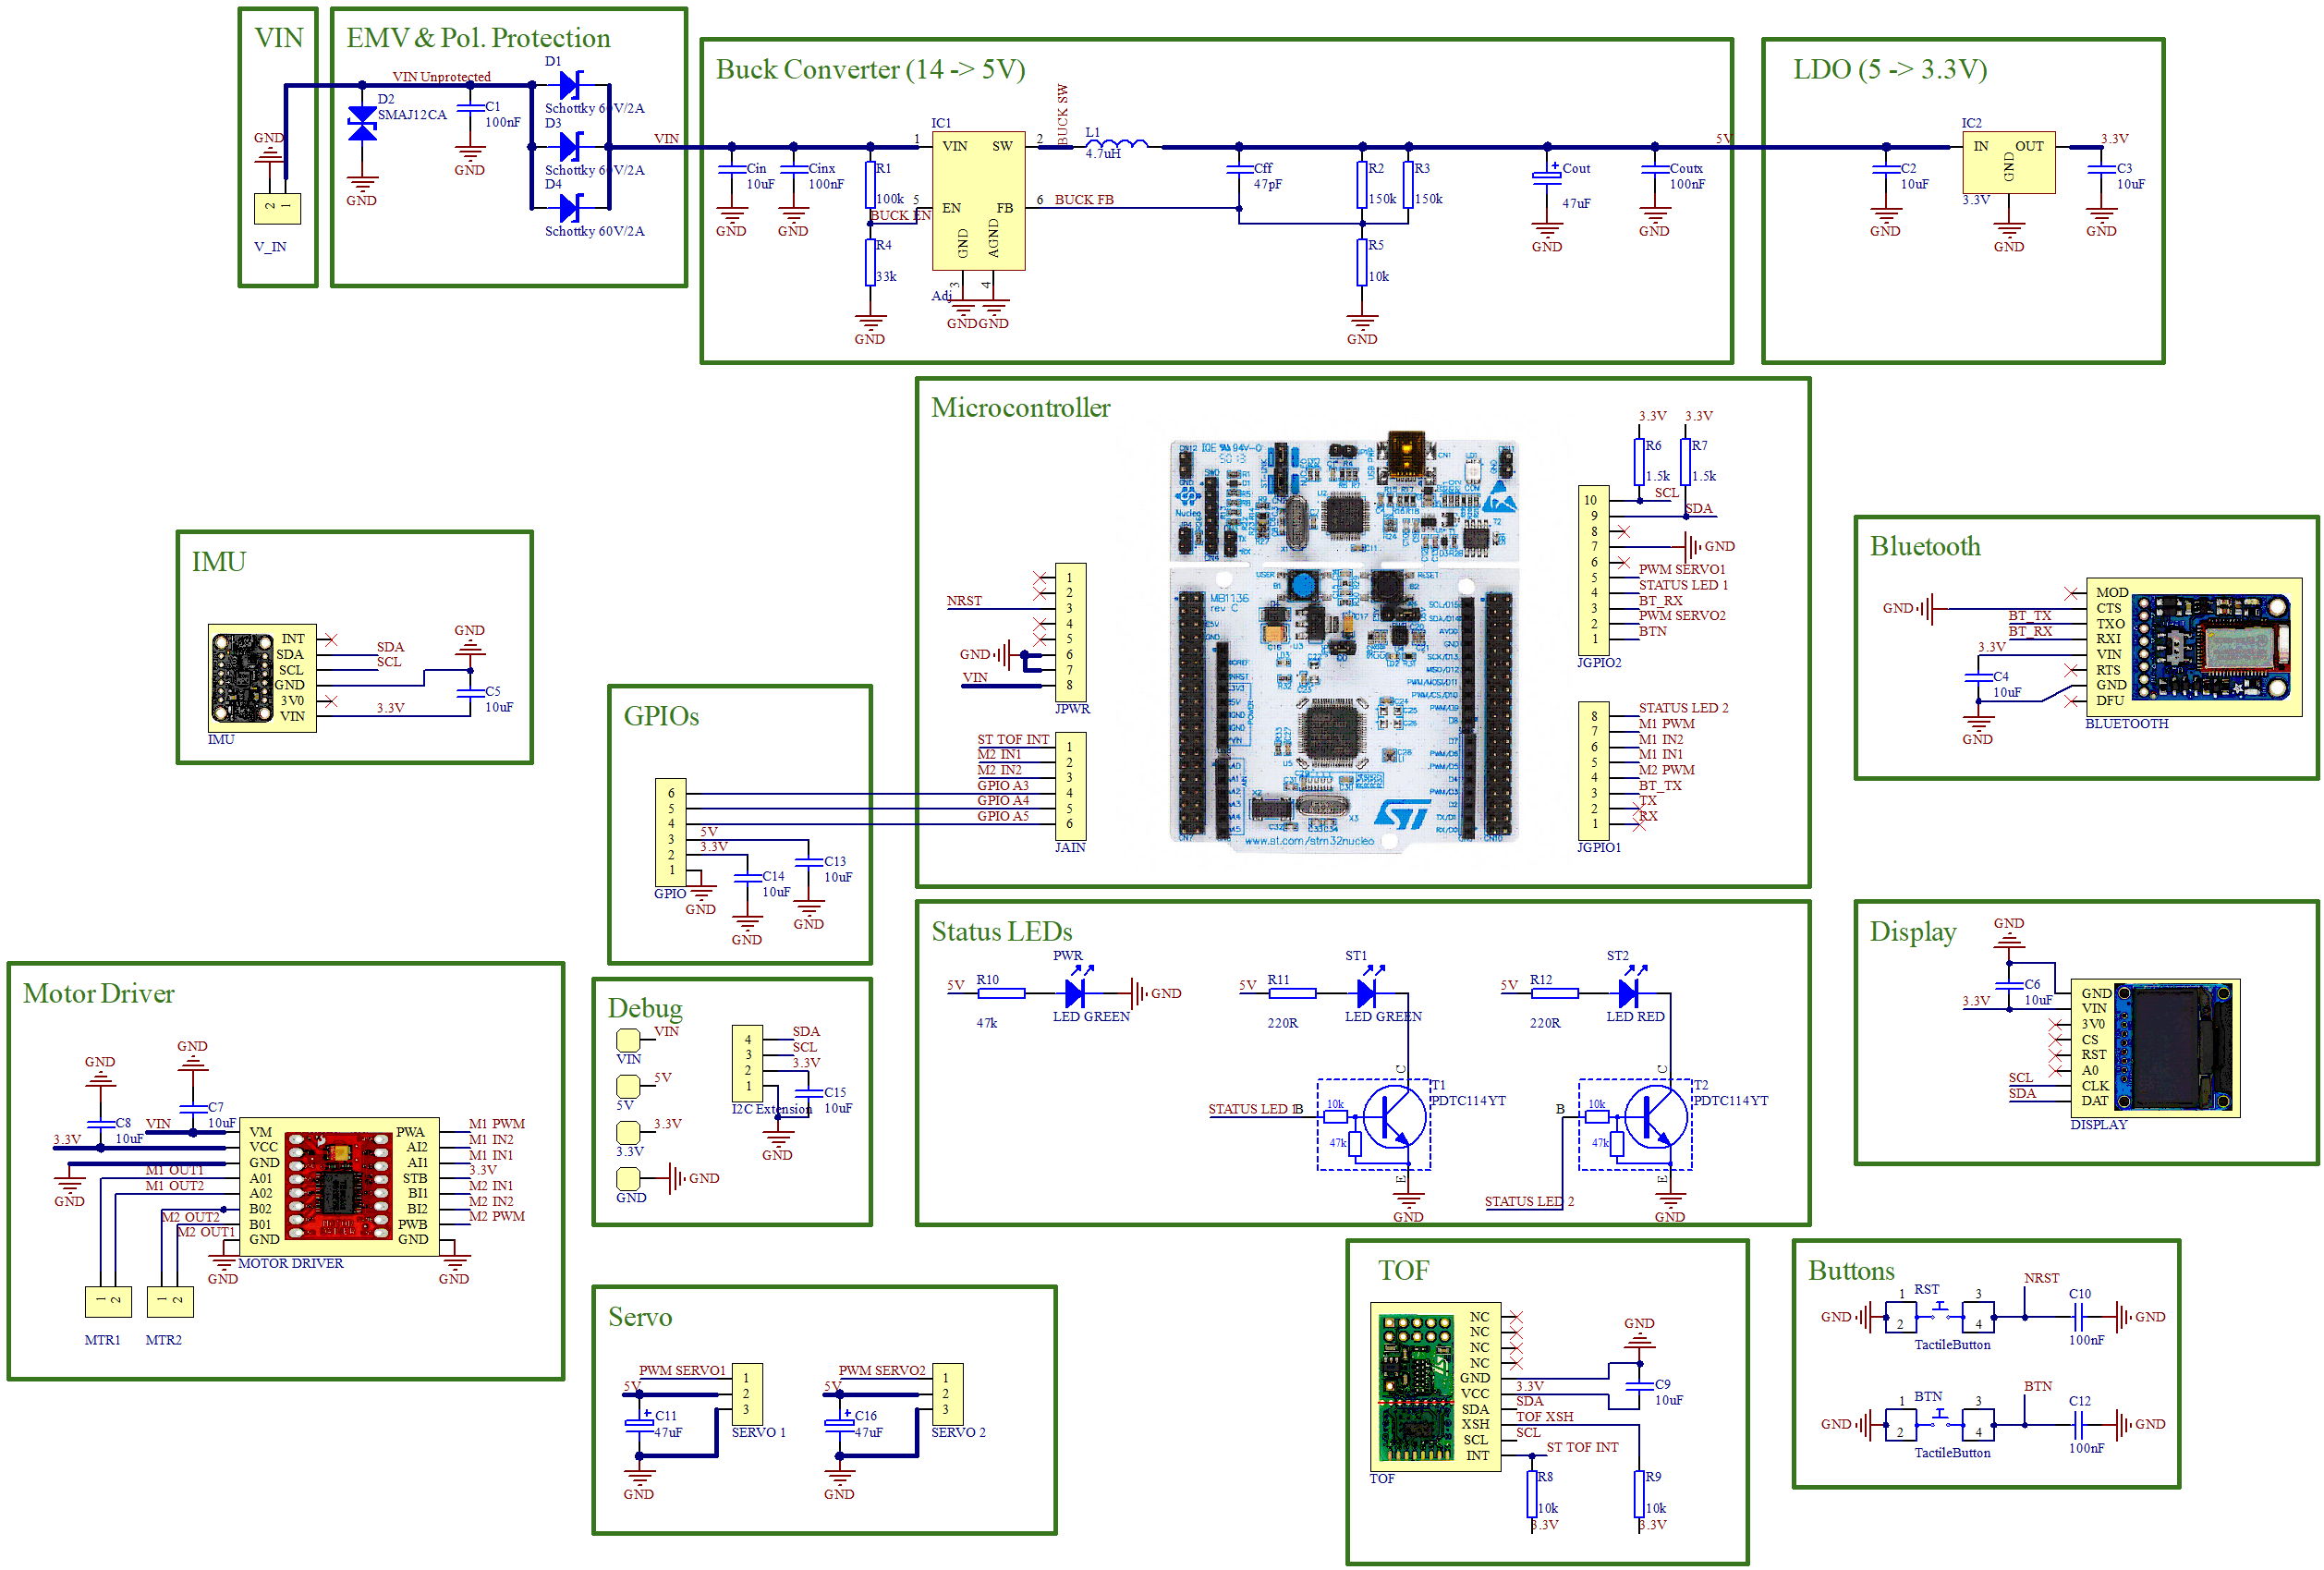Click the 'LDO (5 -> 3.3V)' title
Viewport: 2324px width, 1570px height.
tap(1889, 69)
